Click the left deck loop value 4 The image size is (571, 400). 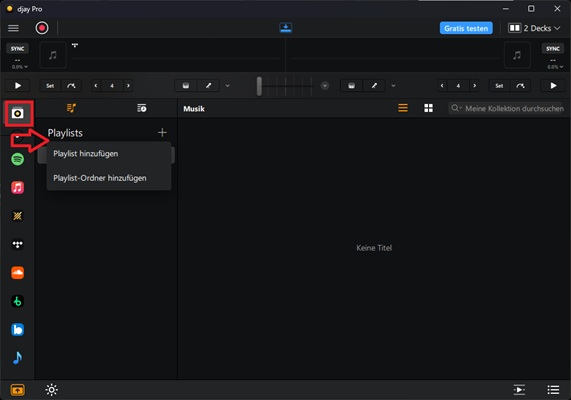112,86
